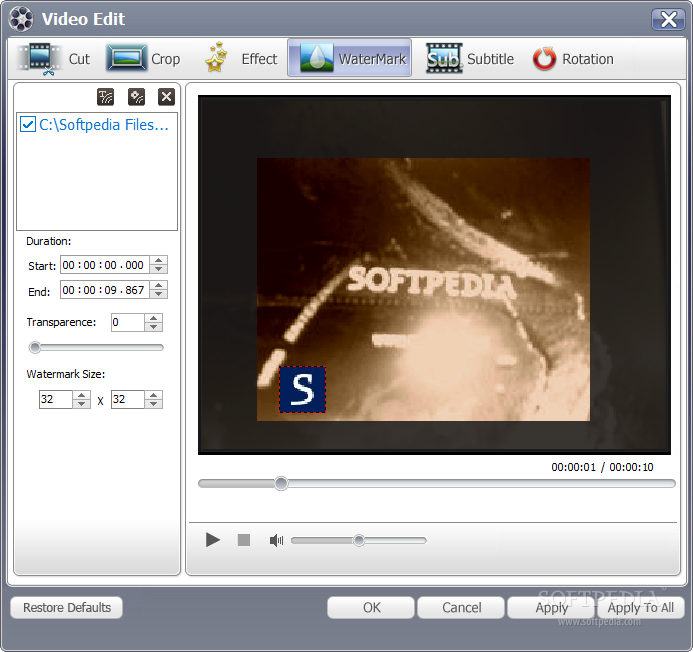The image size is (693, 652).
Task: Click the S watermark in the preview
Action: 302,389
